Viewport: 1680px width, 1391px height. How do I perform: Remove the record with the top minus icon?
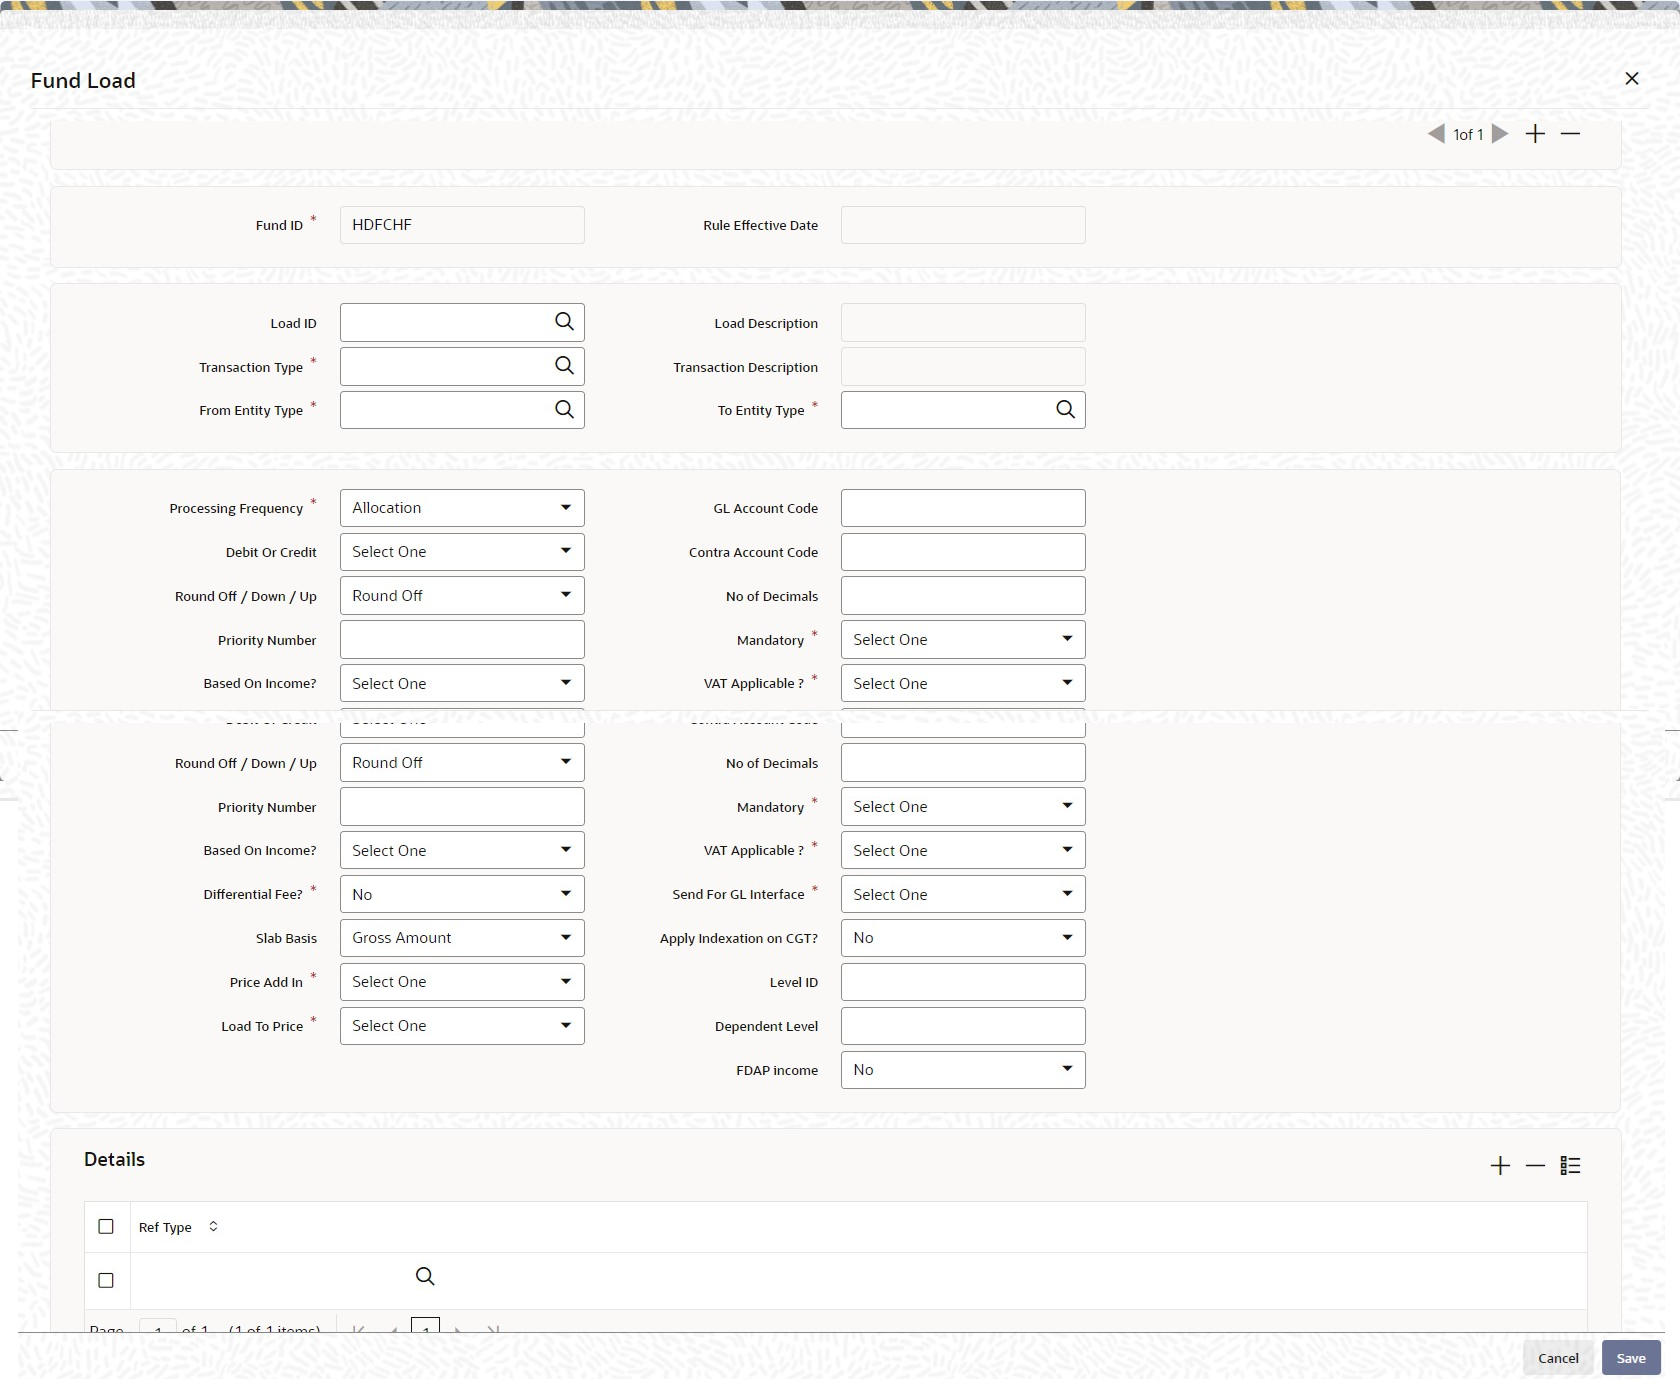(x=1570, y=134)
